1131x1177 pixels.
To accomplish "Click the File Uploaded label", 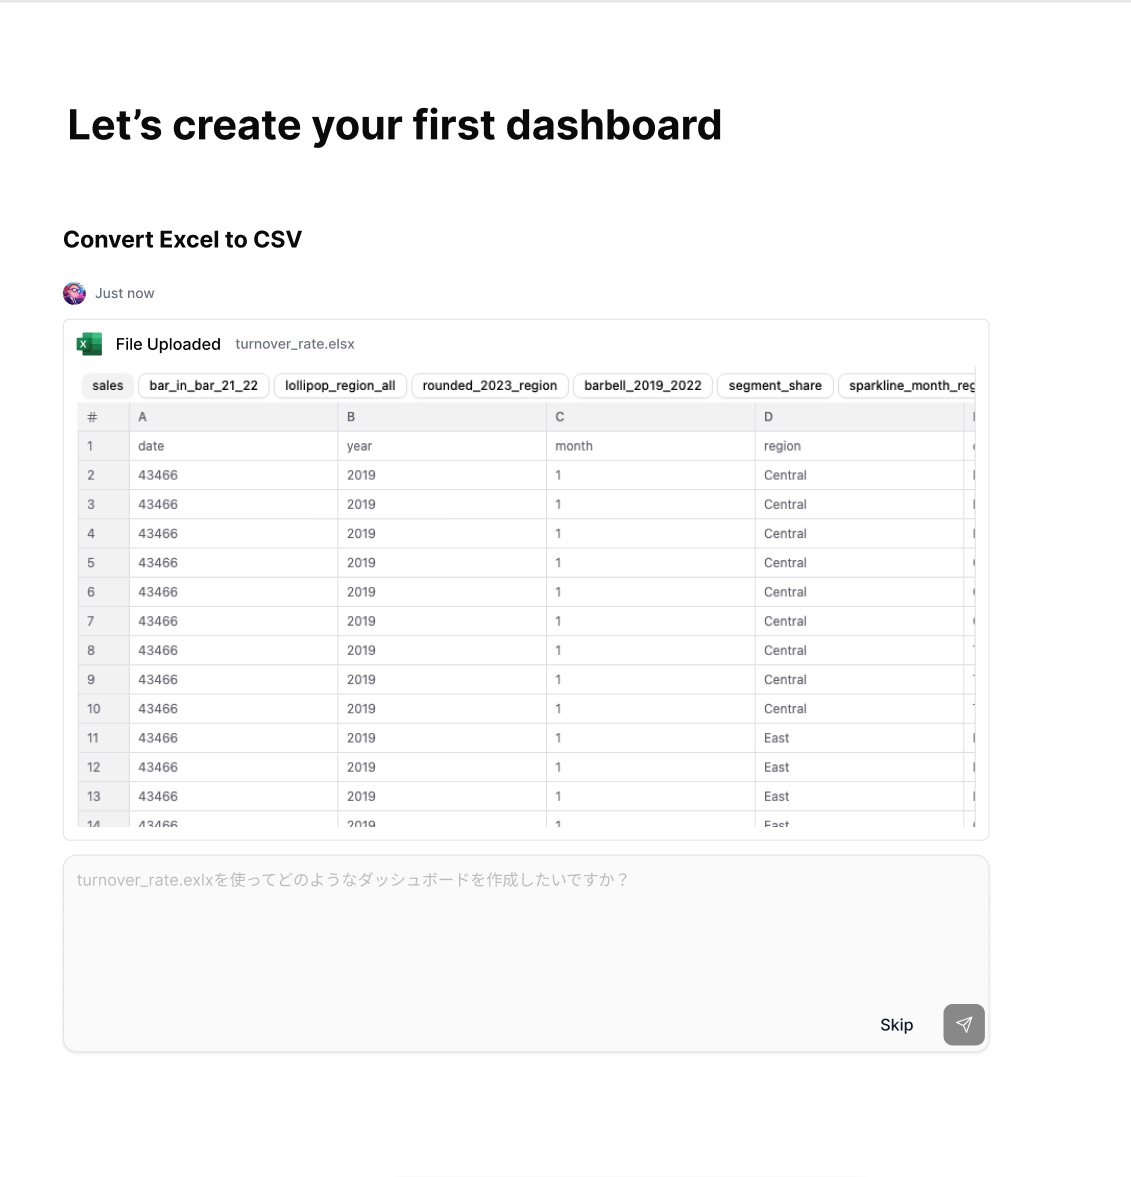I will (x=168, y=343).
